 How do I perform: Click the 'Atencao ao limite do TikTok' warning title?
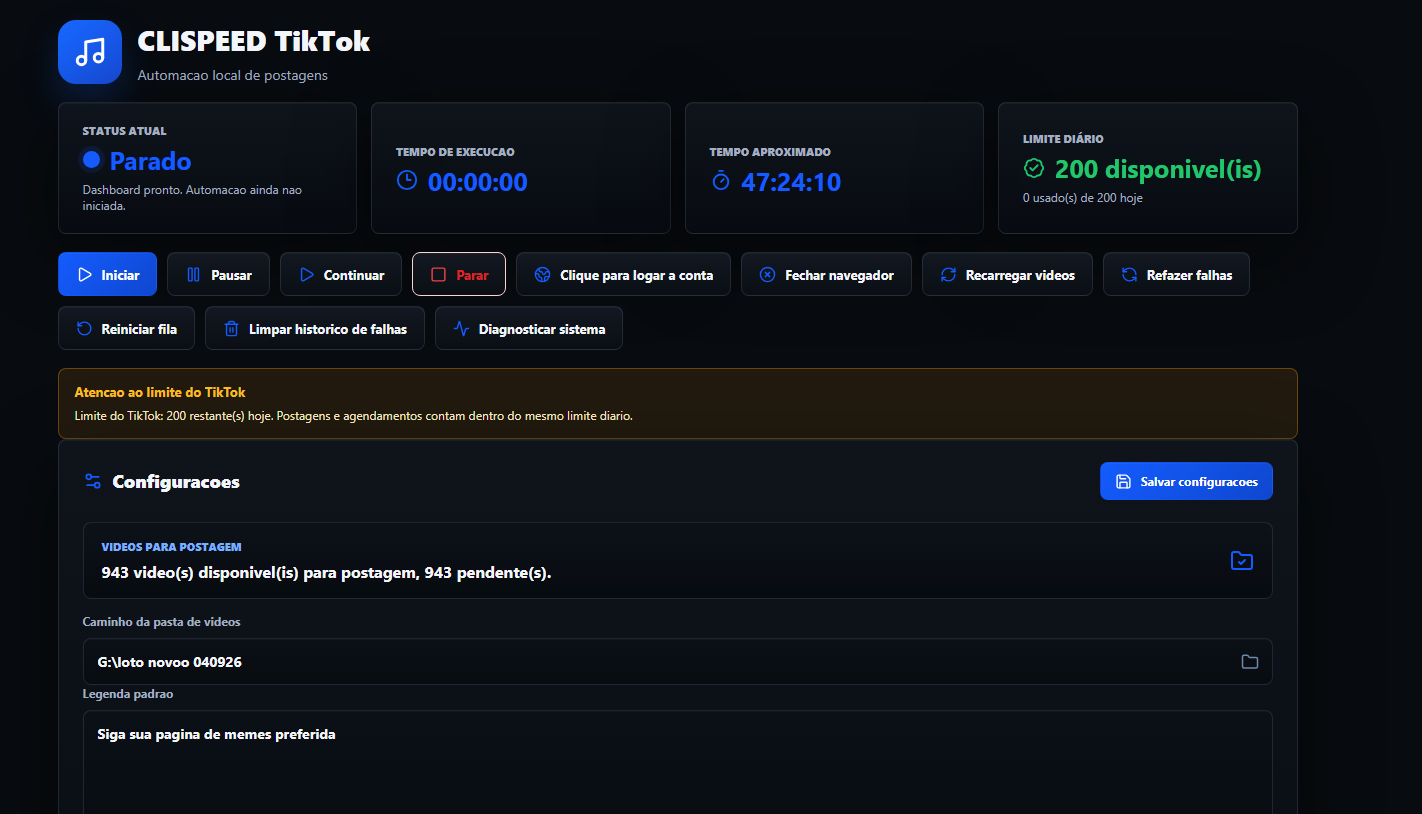click(x=160, y=392)
